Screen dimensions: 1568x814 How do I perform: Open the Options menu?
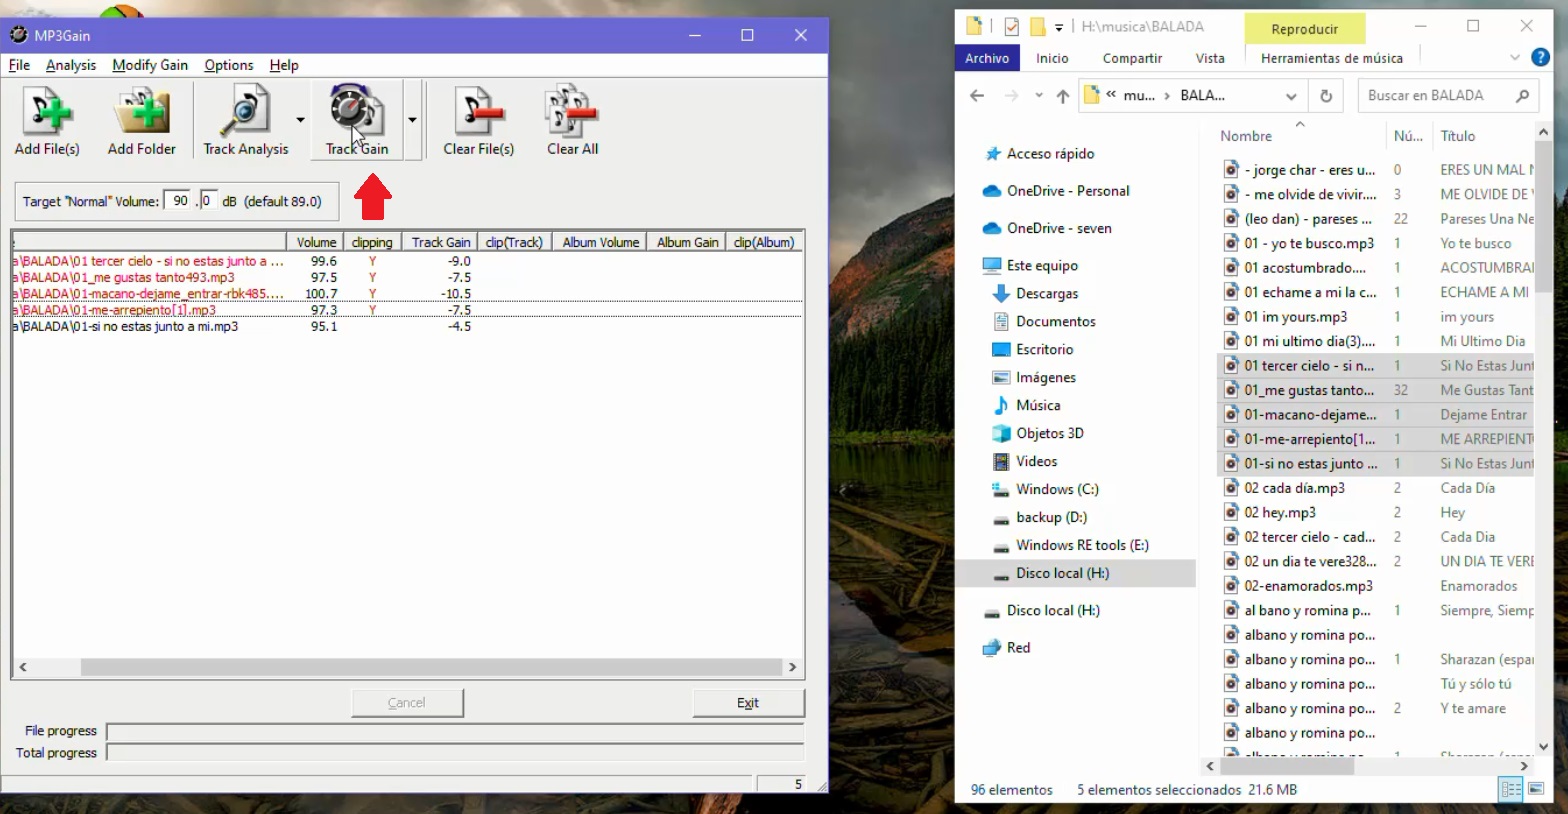point(229,65)
